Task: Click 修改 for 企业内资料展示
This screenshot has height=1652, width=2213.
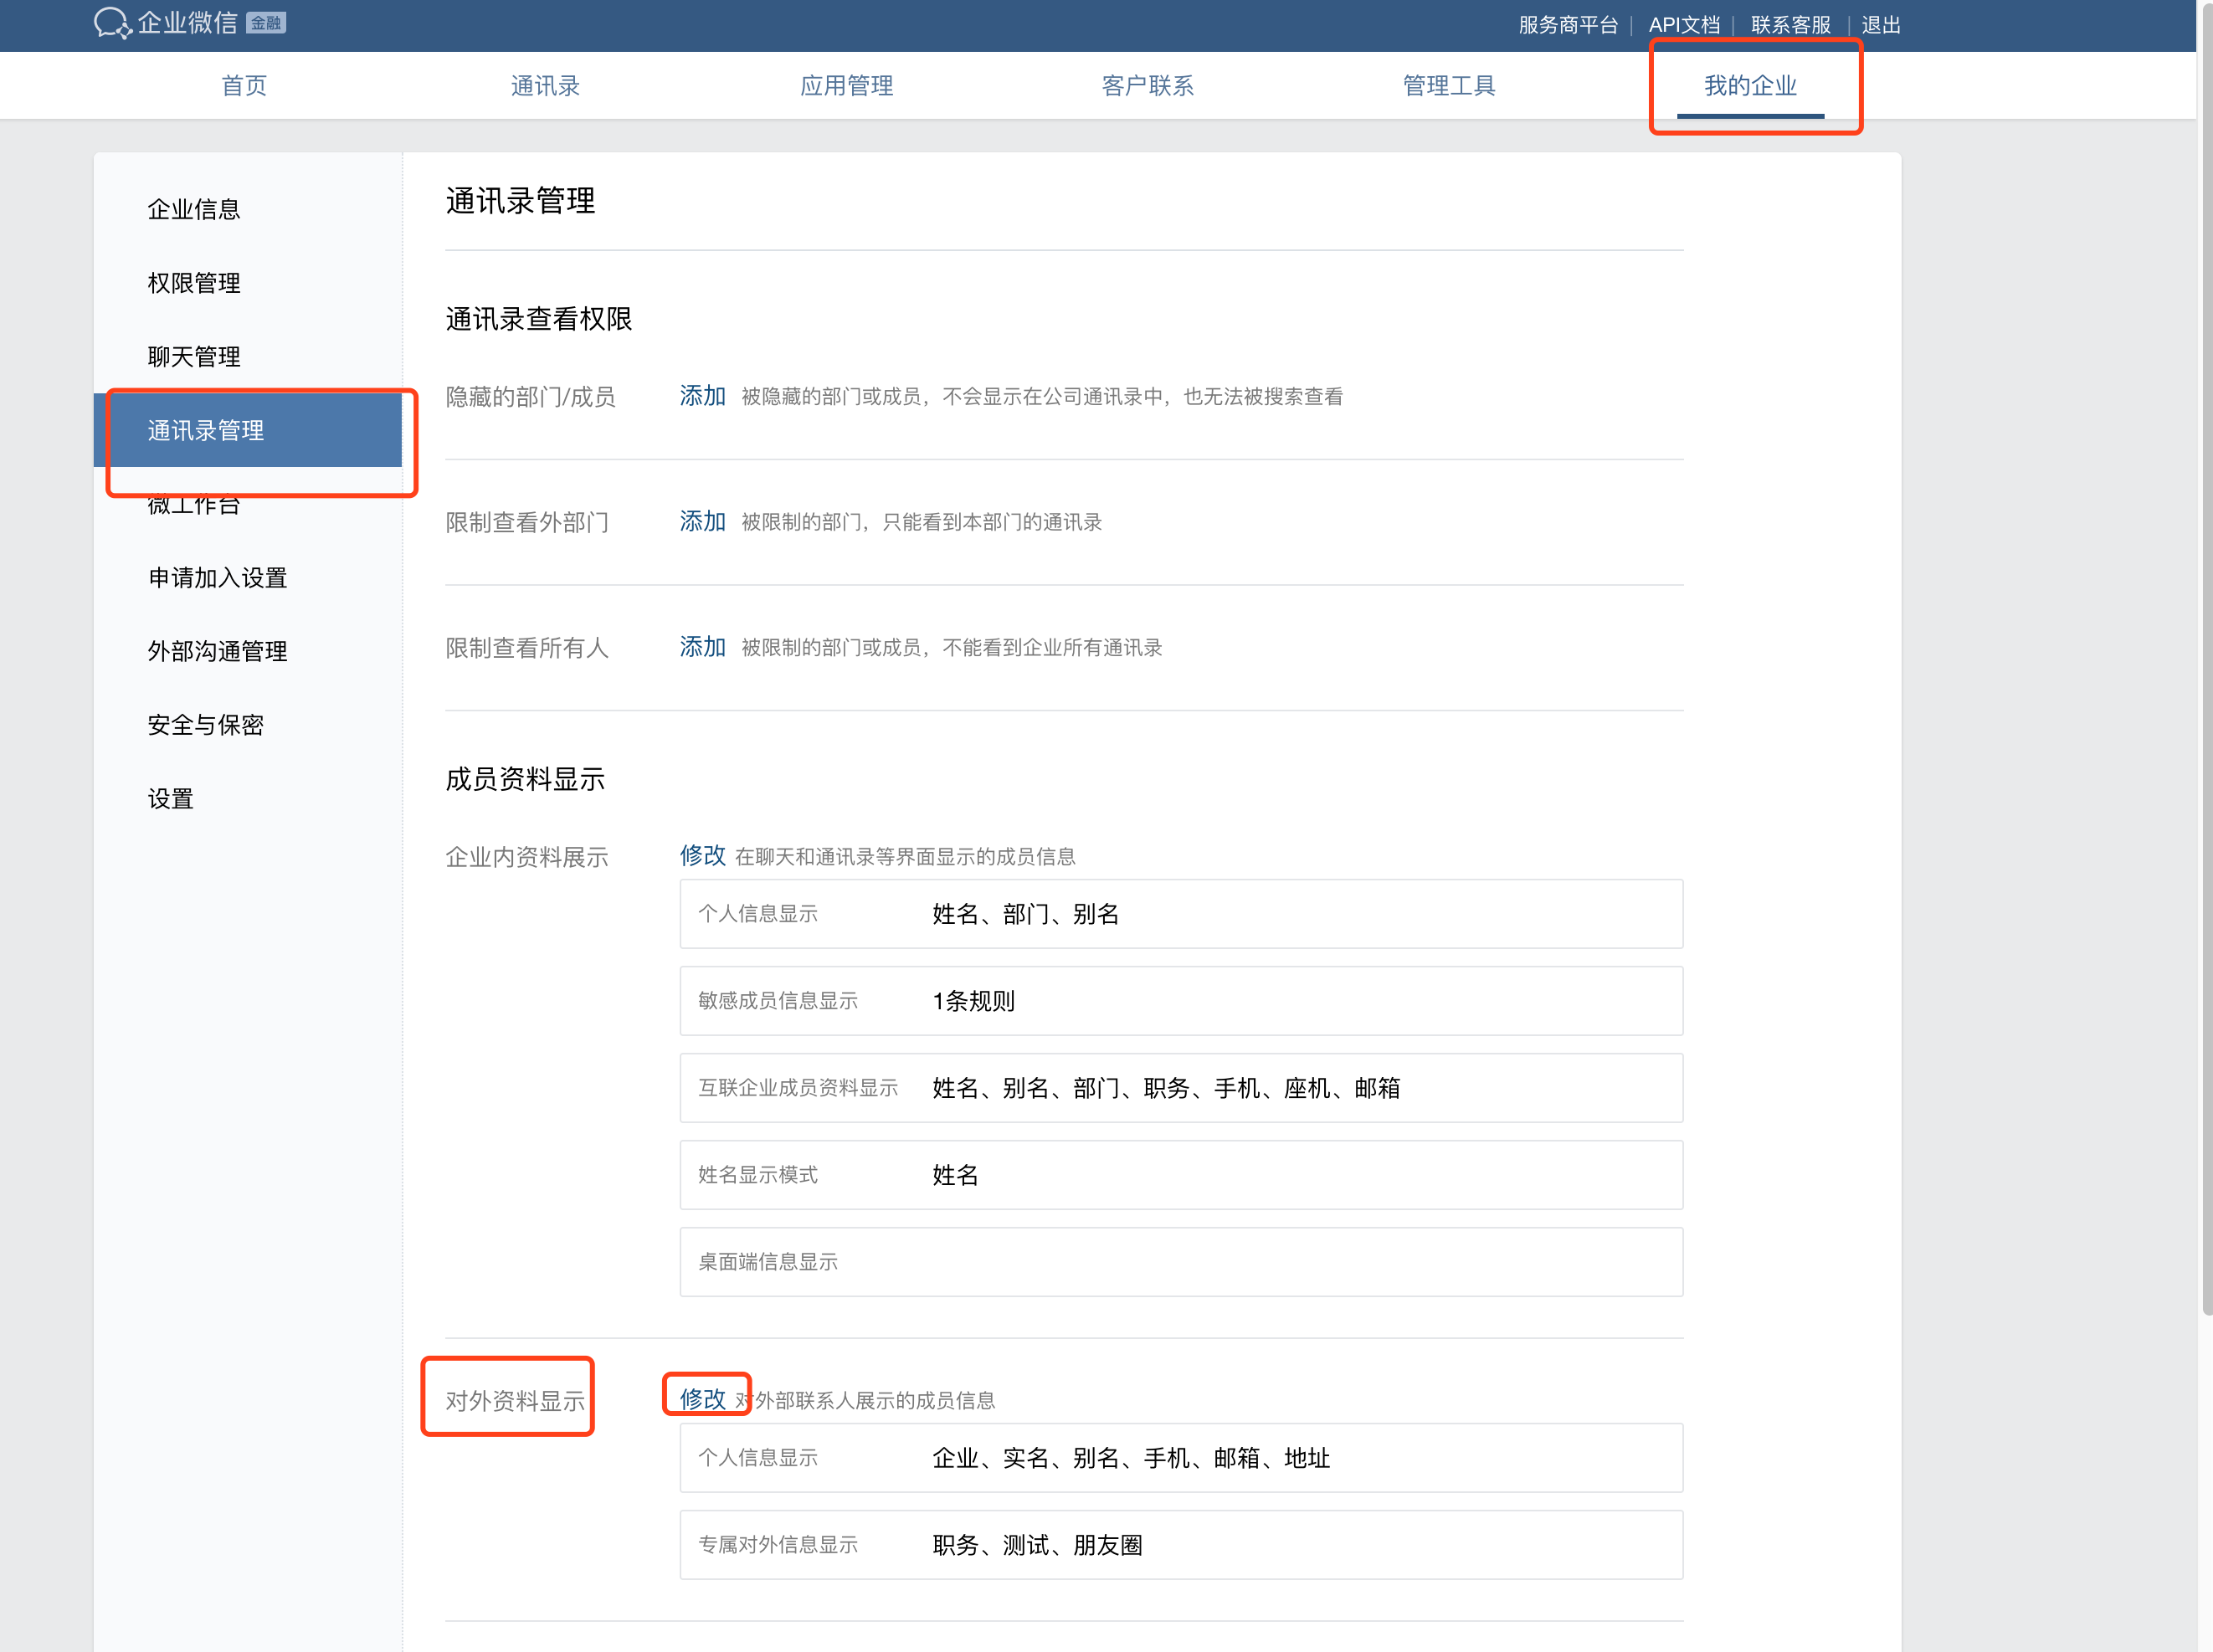Action: coord(702,855)
